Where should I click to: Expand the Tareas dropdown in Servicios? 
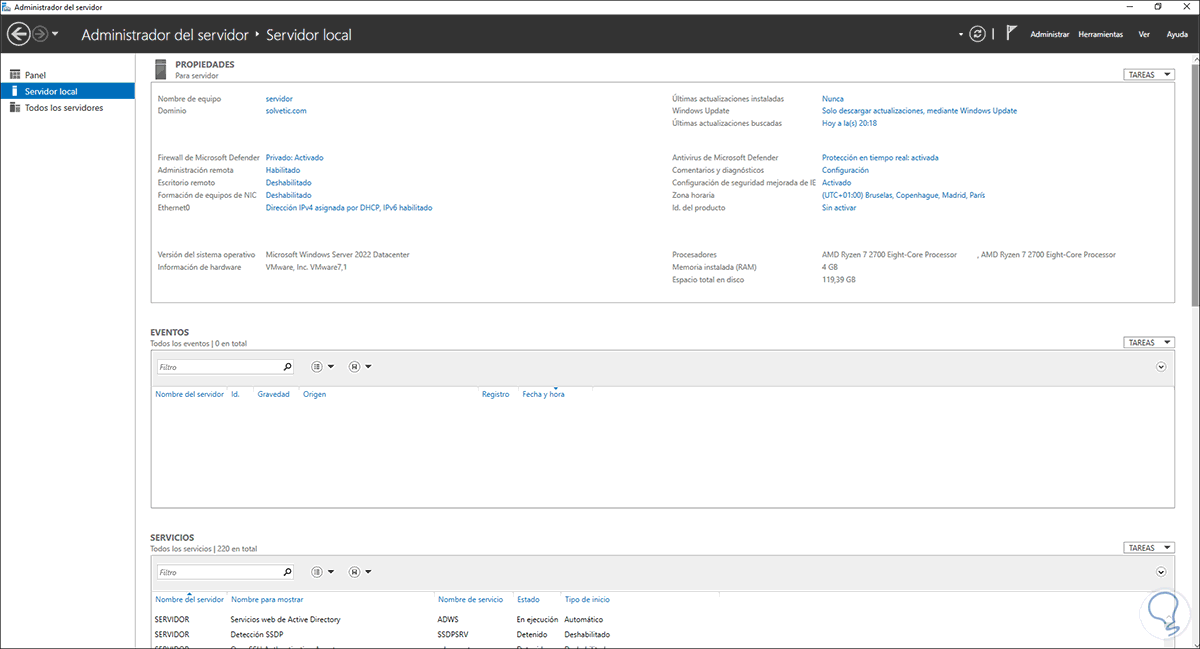(x=1148, y=548)
